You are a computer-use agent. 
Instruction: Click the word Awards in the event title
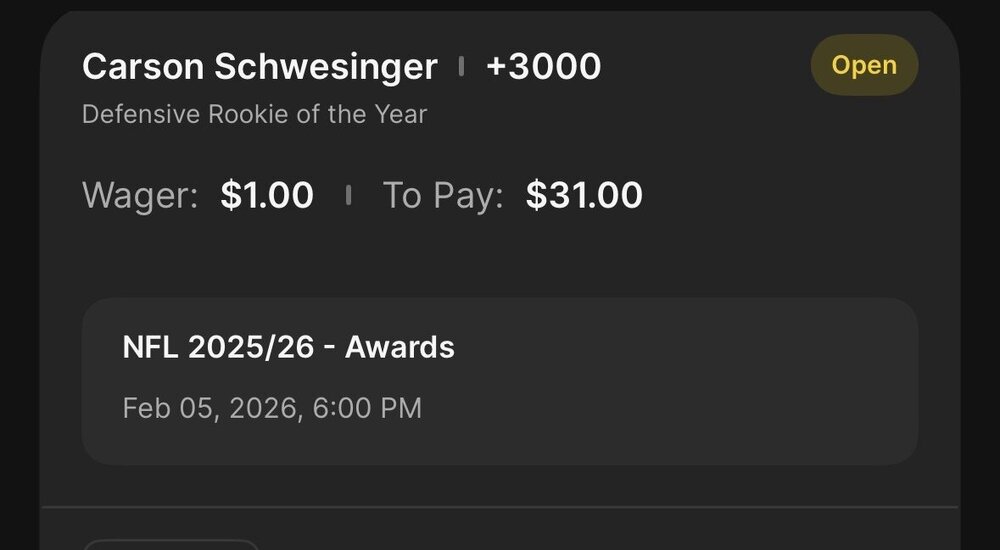point(400,347)
